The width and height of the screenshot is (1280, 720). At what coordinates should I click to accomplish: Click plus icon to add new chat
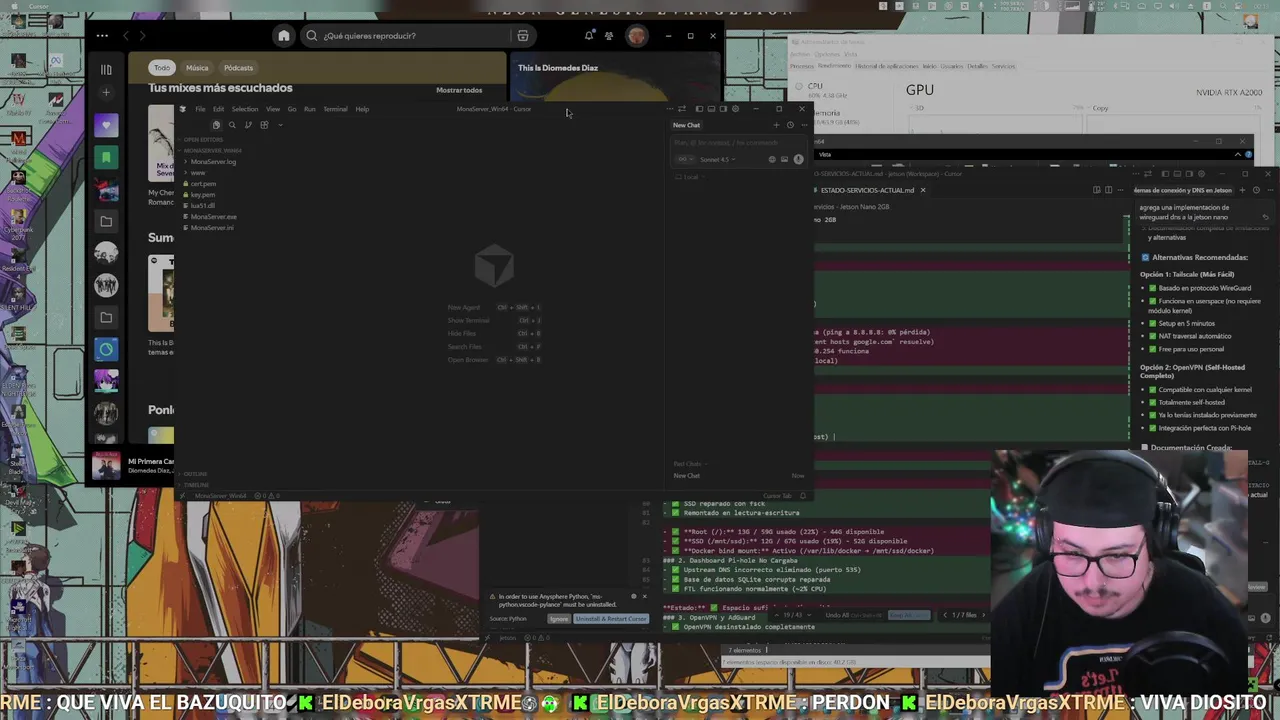pyautogui.click(x=776, y=125)
